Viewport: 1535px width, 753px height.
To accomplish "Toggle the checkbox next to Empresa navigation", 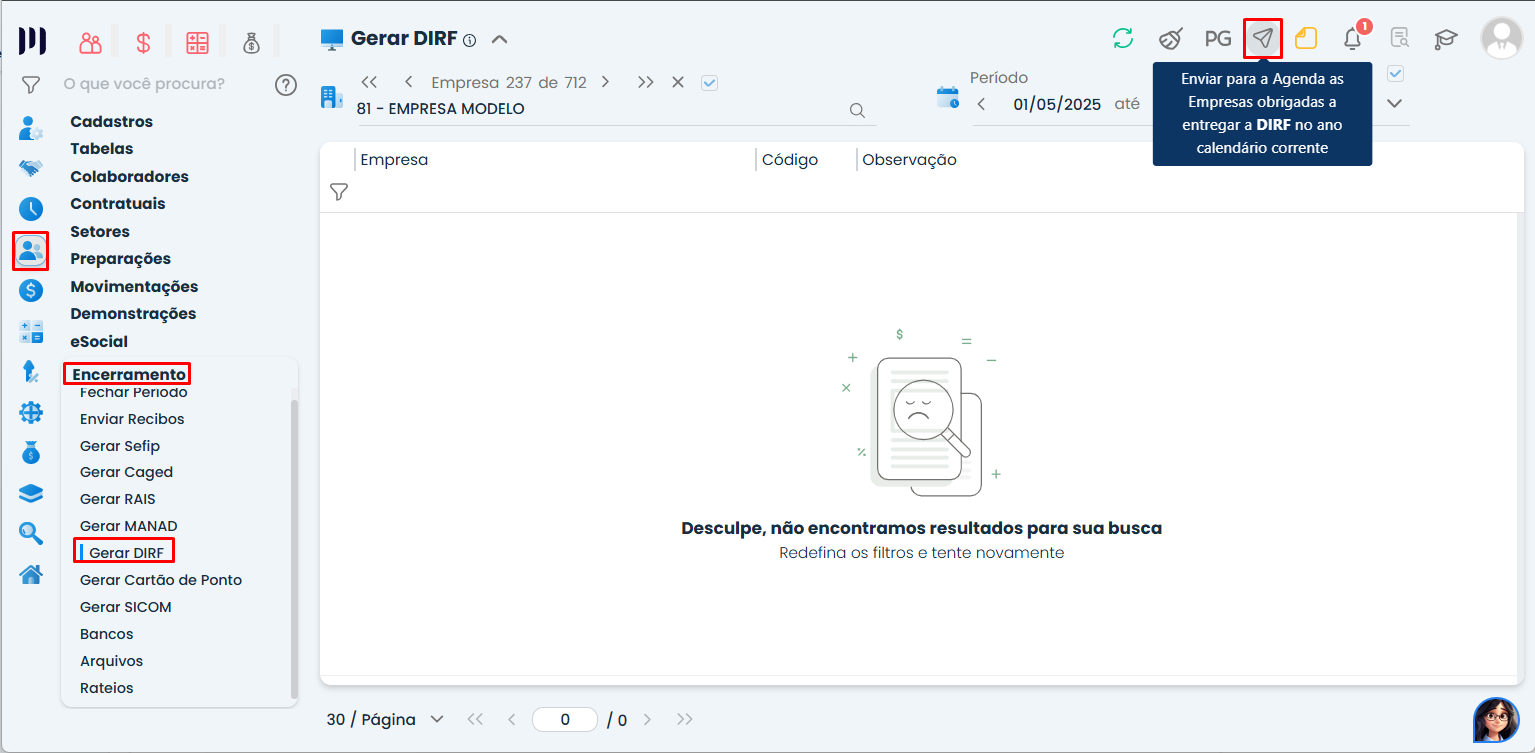I will (x=710, y=83).
